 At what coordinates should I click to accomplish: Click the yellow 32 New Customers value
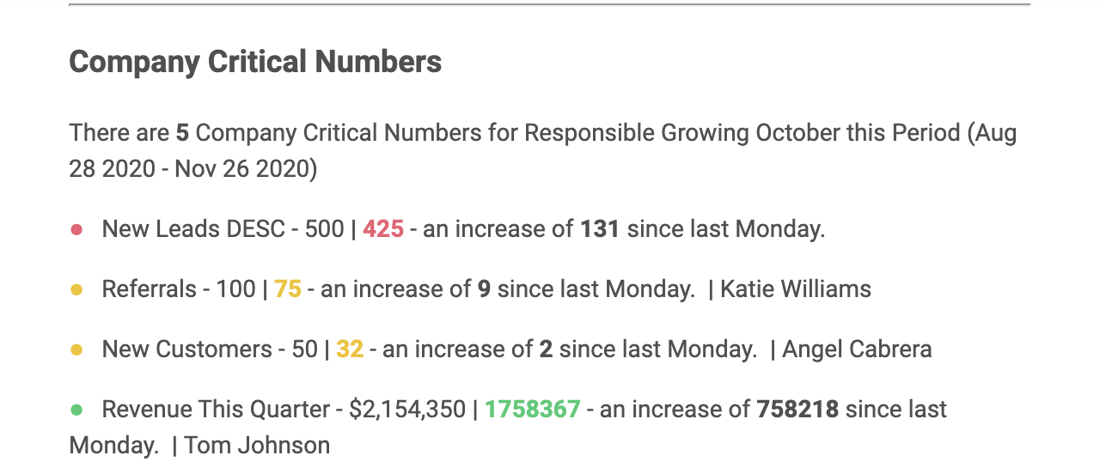350,348
